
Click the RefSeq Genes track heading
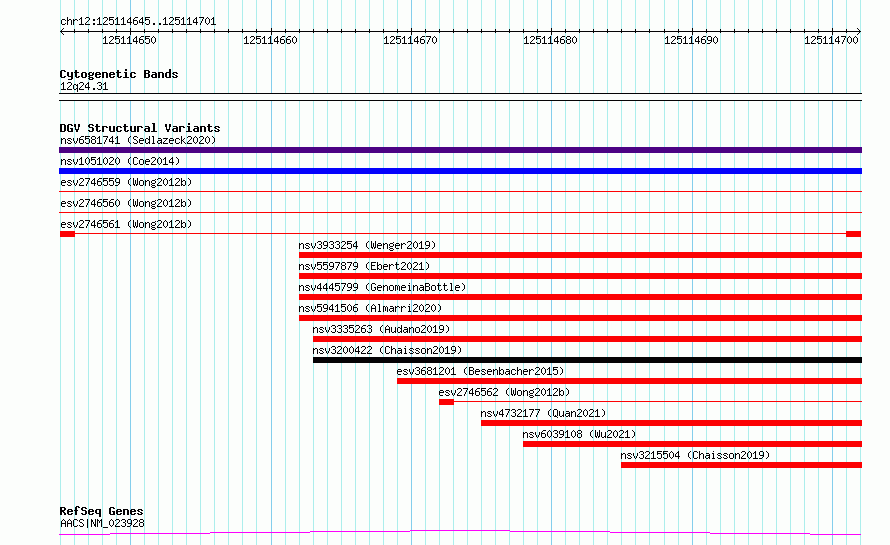point(101,511)
